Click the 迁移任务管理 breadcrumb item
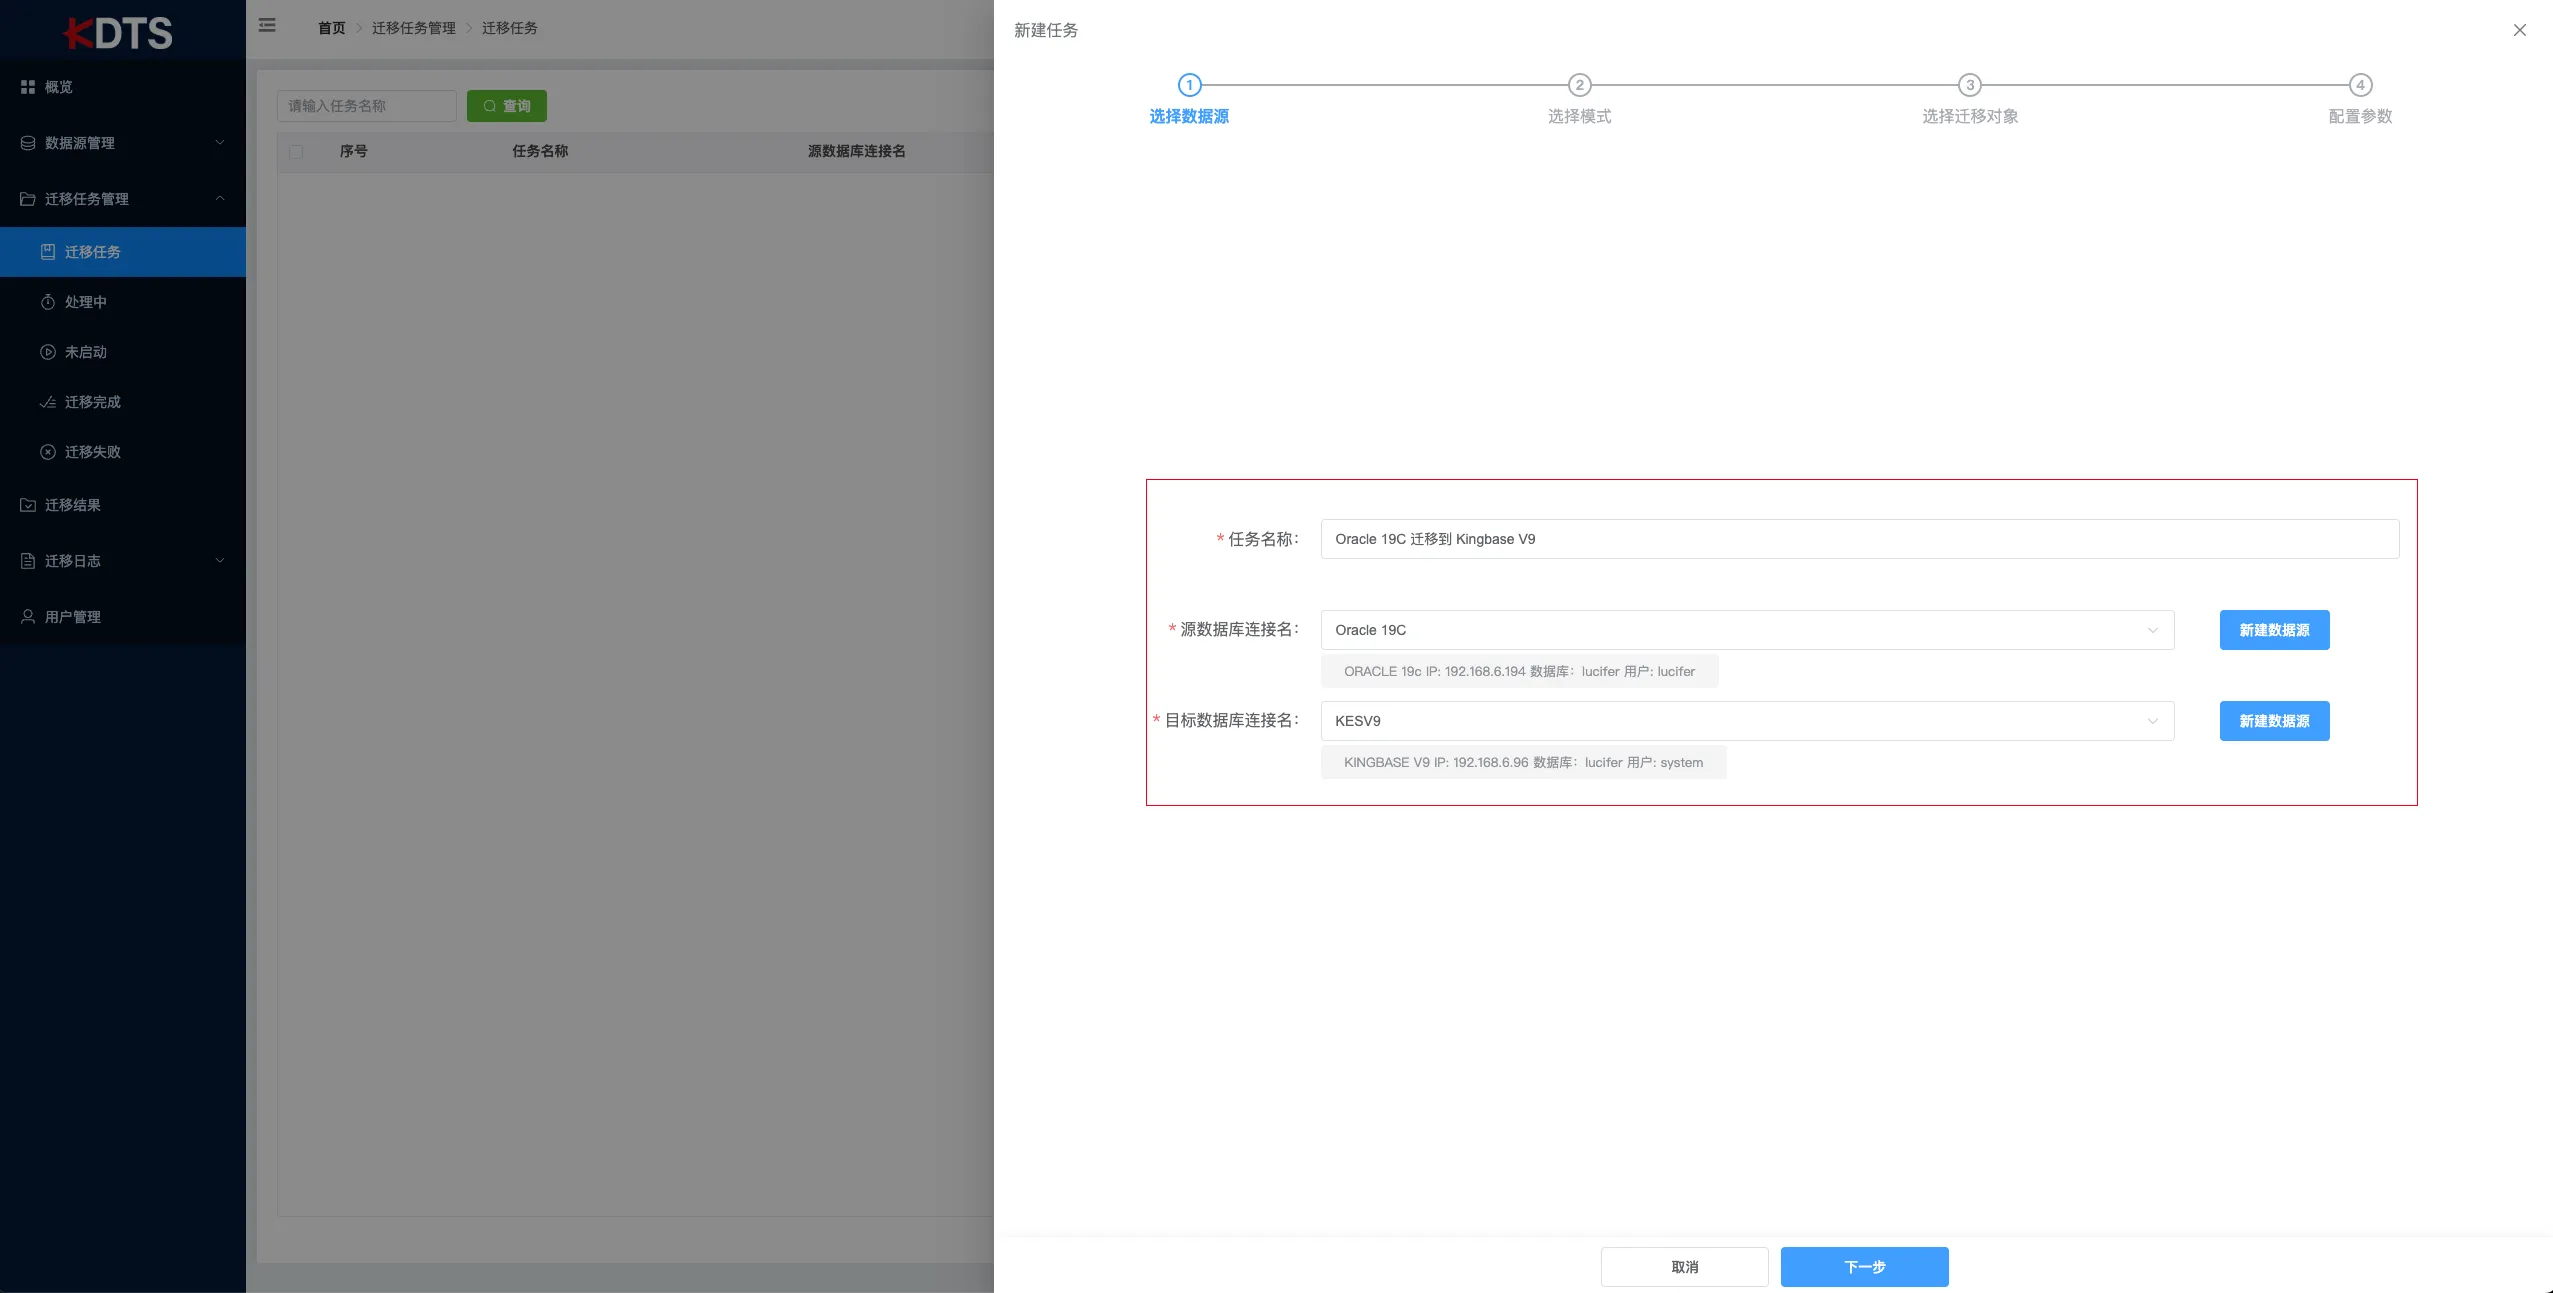 pos(412,28)
